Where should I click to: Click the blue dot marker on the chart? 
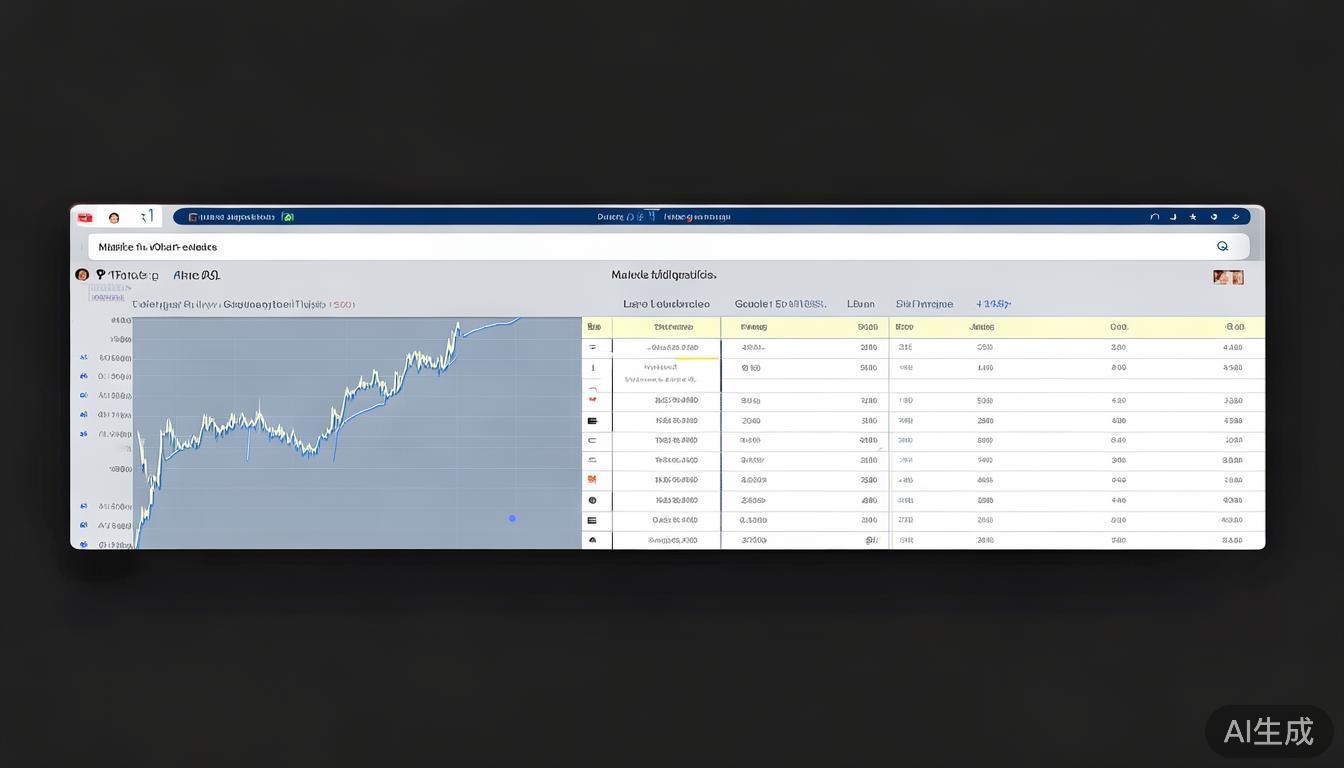point(512,518)
